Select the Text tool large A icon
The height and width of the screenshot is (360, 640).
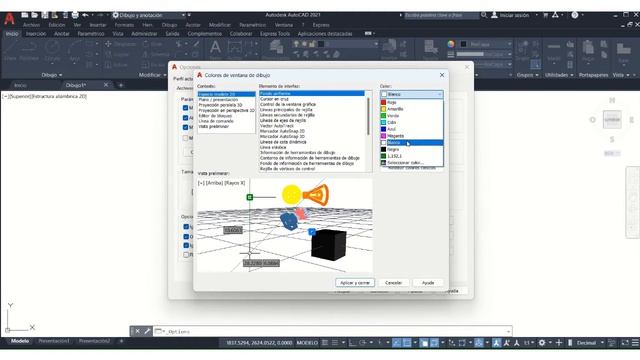(215, 47)
